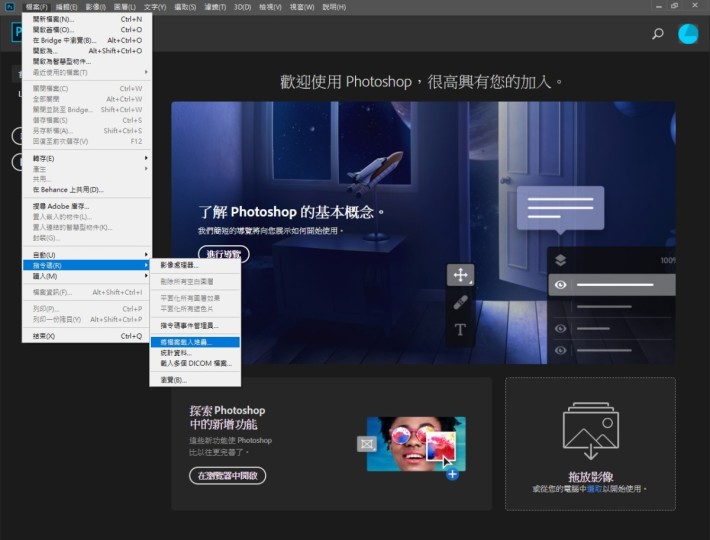710x540 pixels.
Task: Choose highlighted 將檔案載入堆疊 entry
Action: 195,342
